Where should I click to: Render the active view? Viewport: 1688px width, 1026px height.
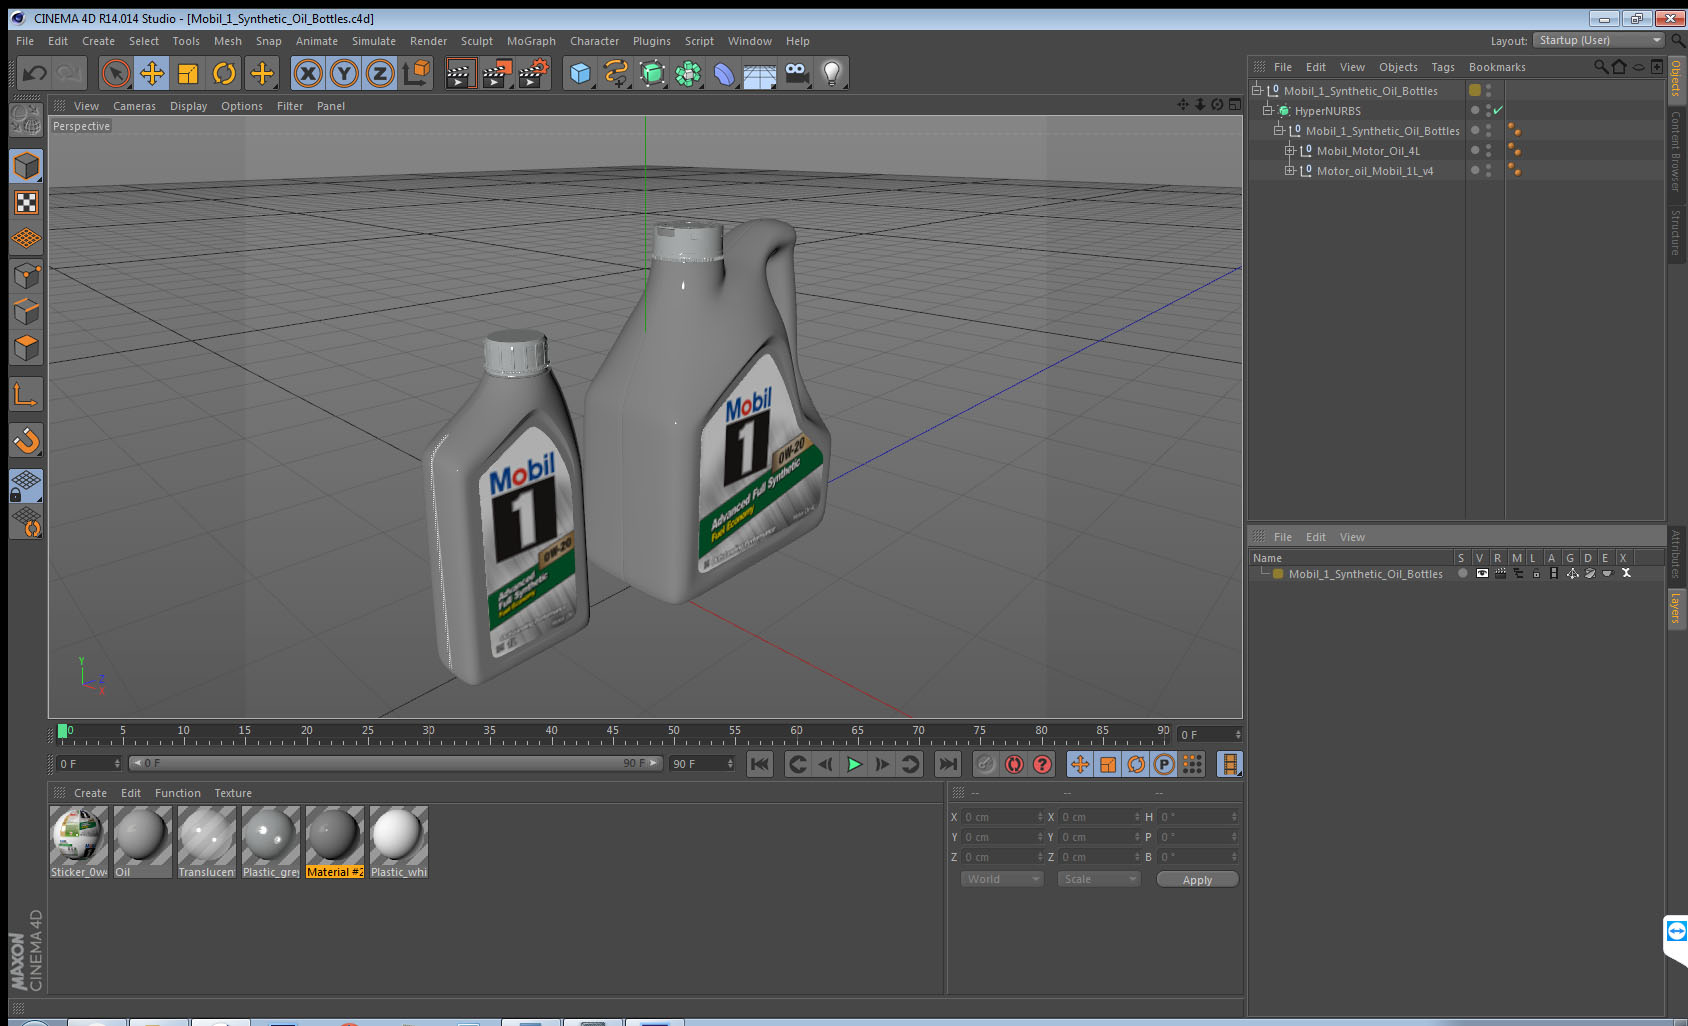(460, 73)
